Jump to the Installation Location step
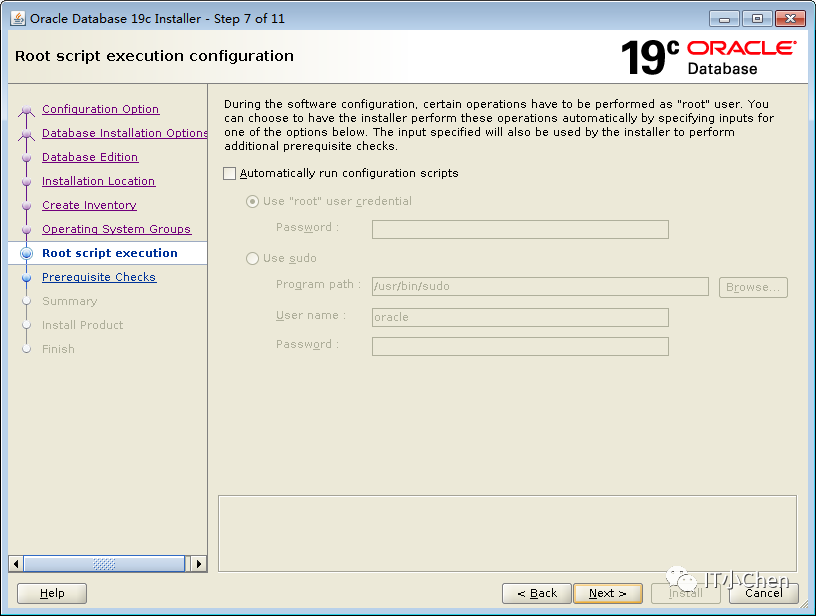Image resolution: width=816 pixels, height=616 pixels. 98,181
